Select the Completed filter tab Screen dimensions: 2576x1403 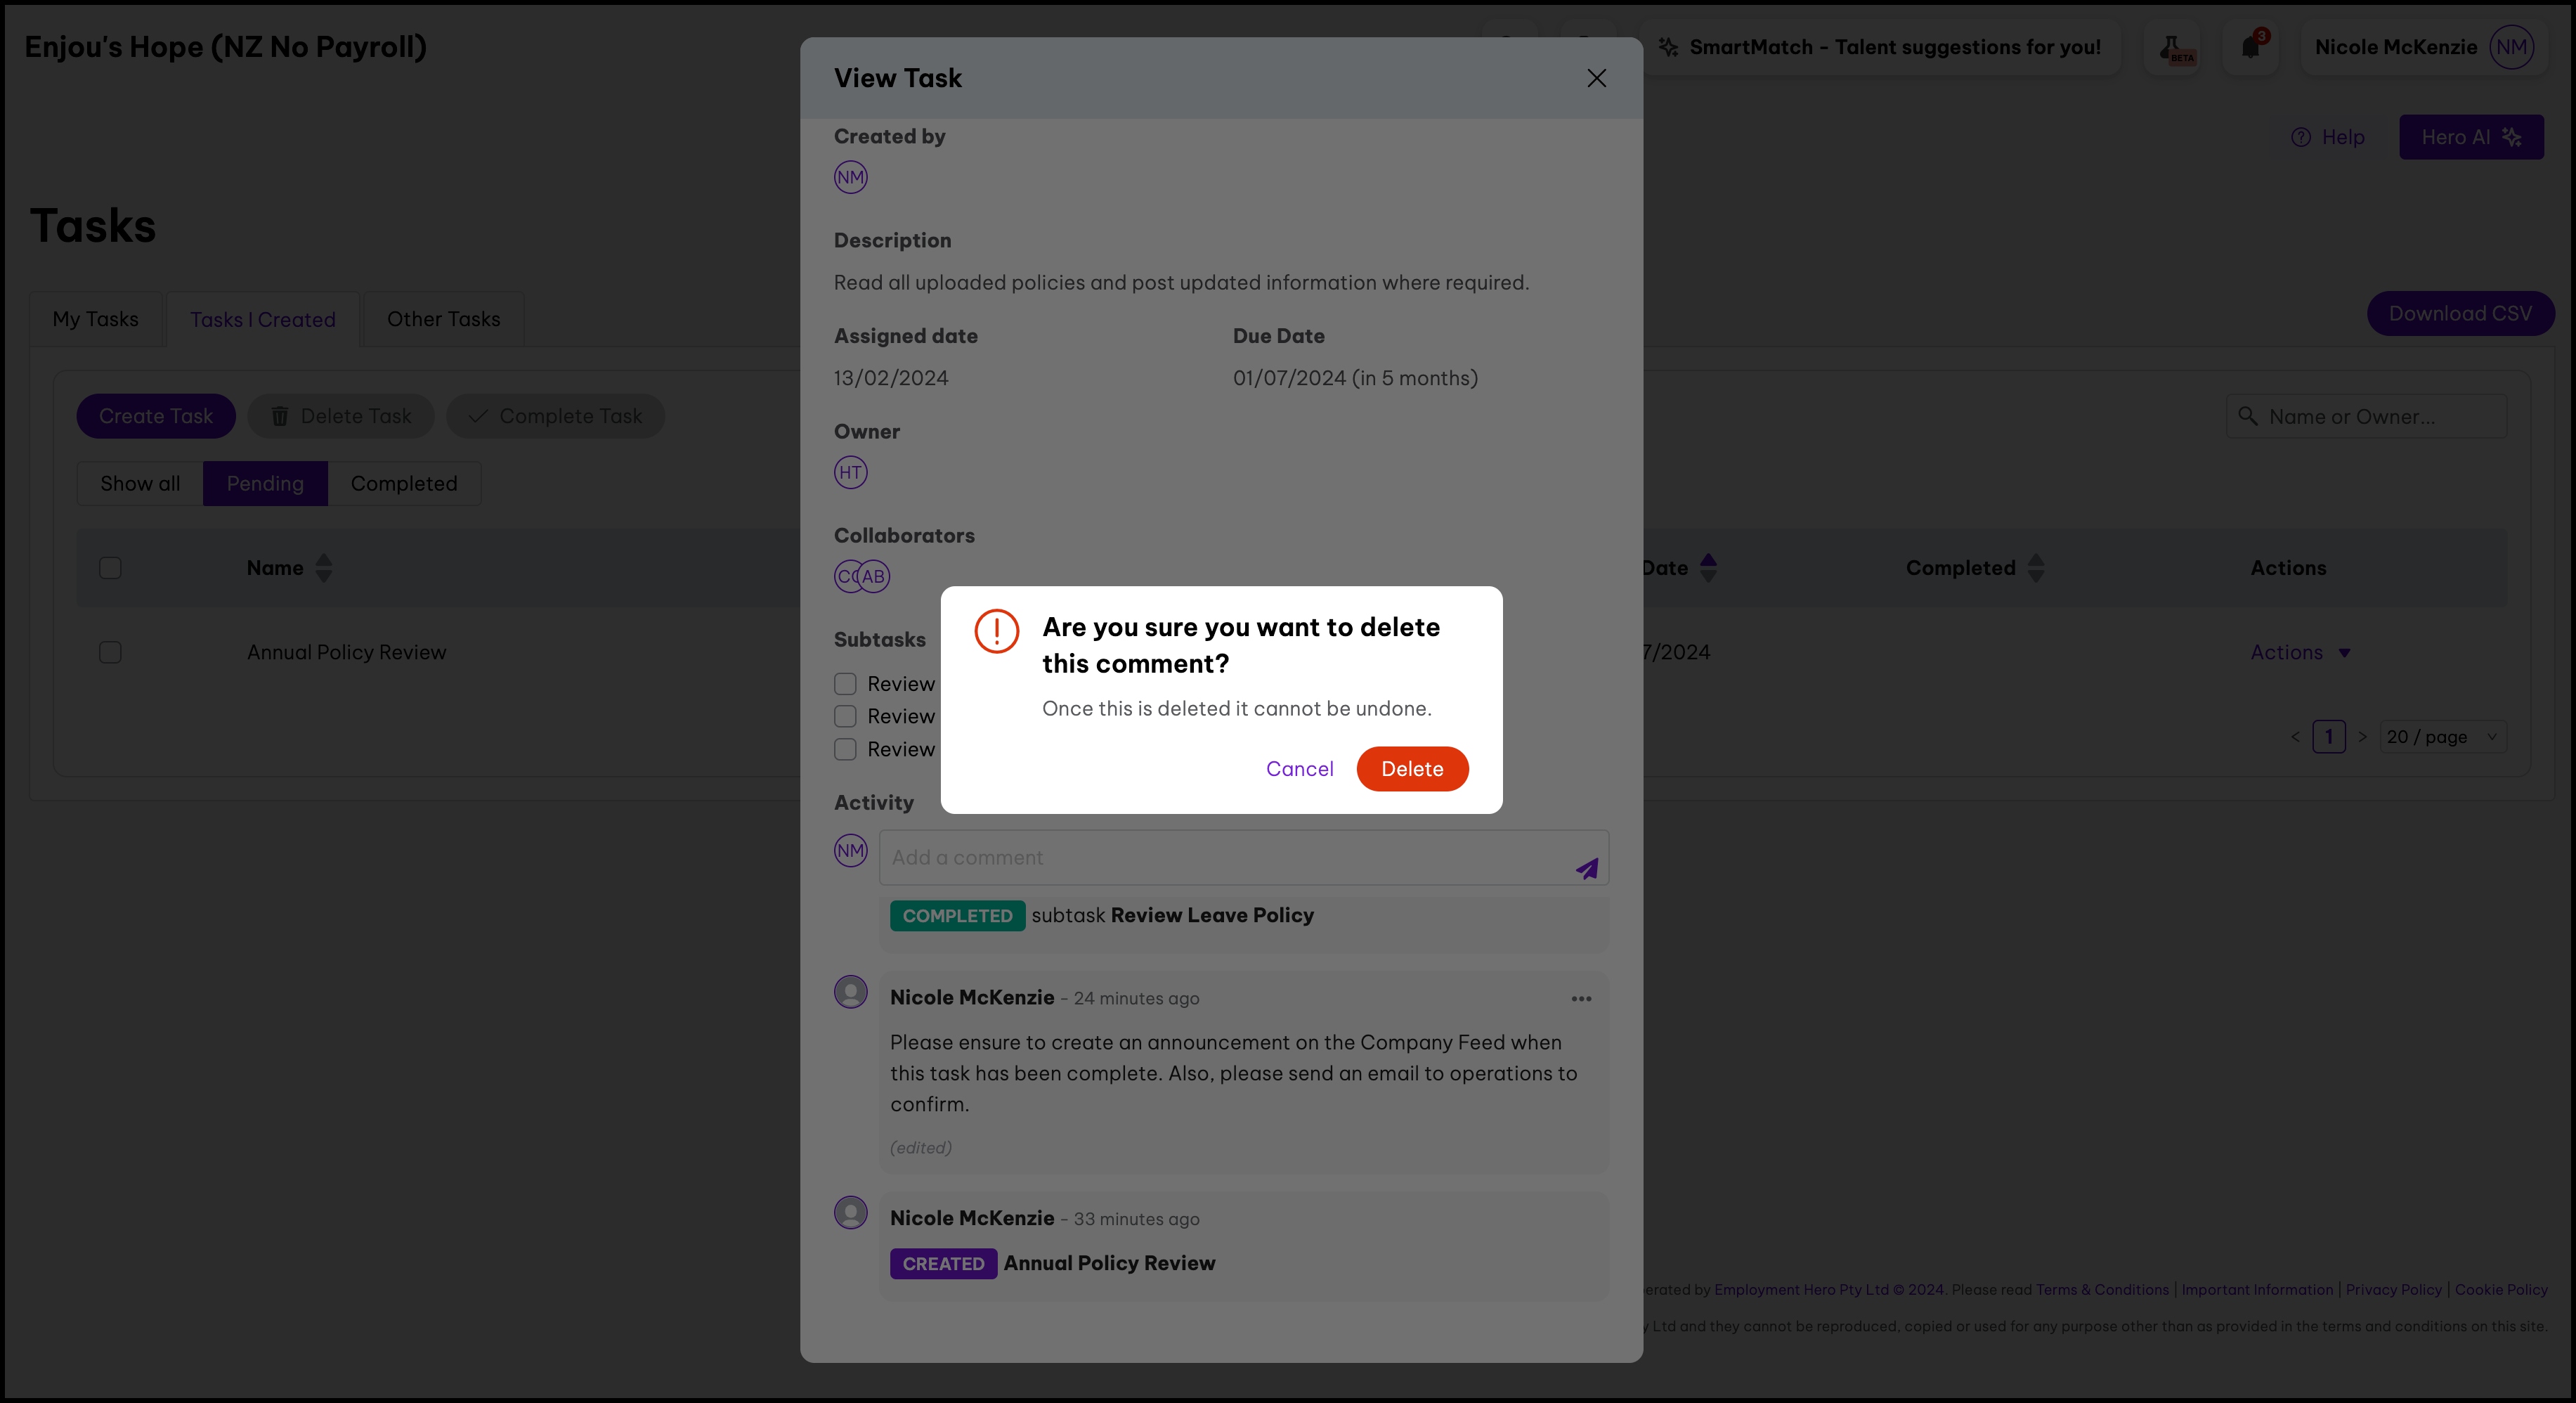click(404, 484)
